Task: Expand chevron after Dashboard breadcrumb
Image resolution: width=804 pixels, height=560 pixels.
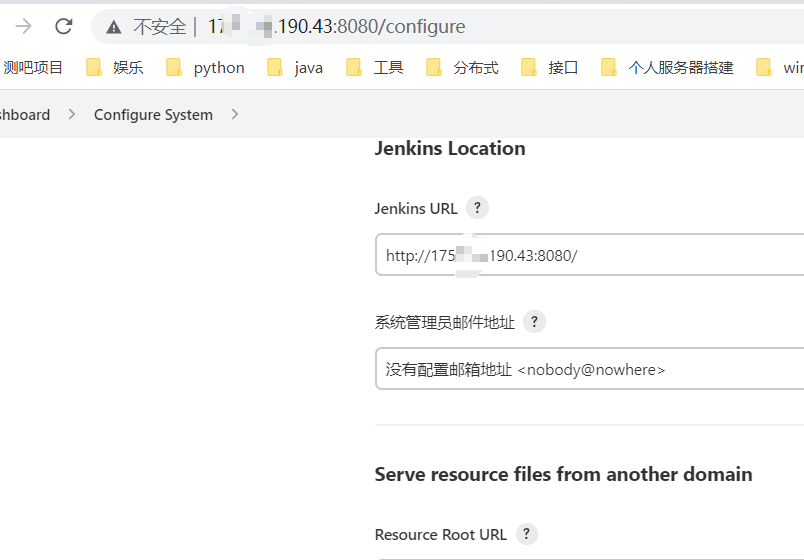Action: tap(72, 114)
